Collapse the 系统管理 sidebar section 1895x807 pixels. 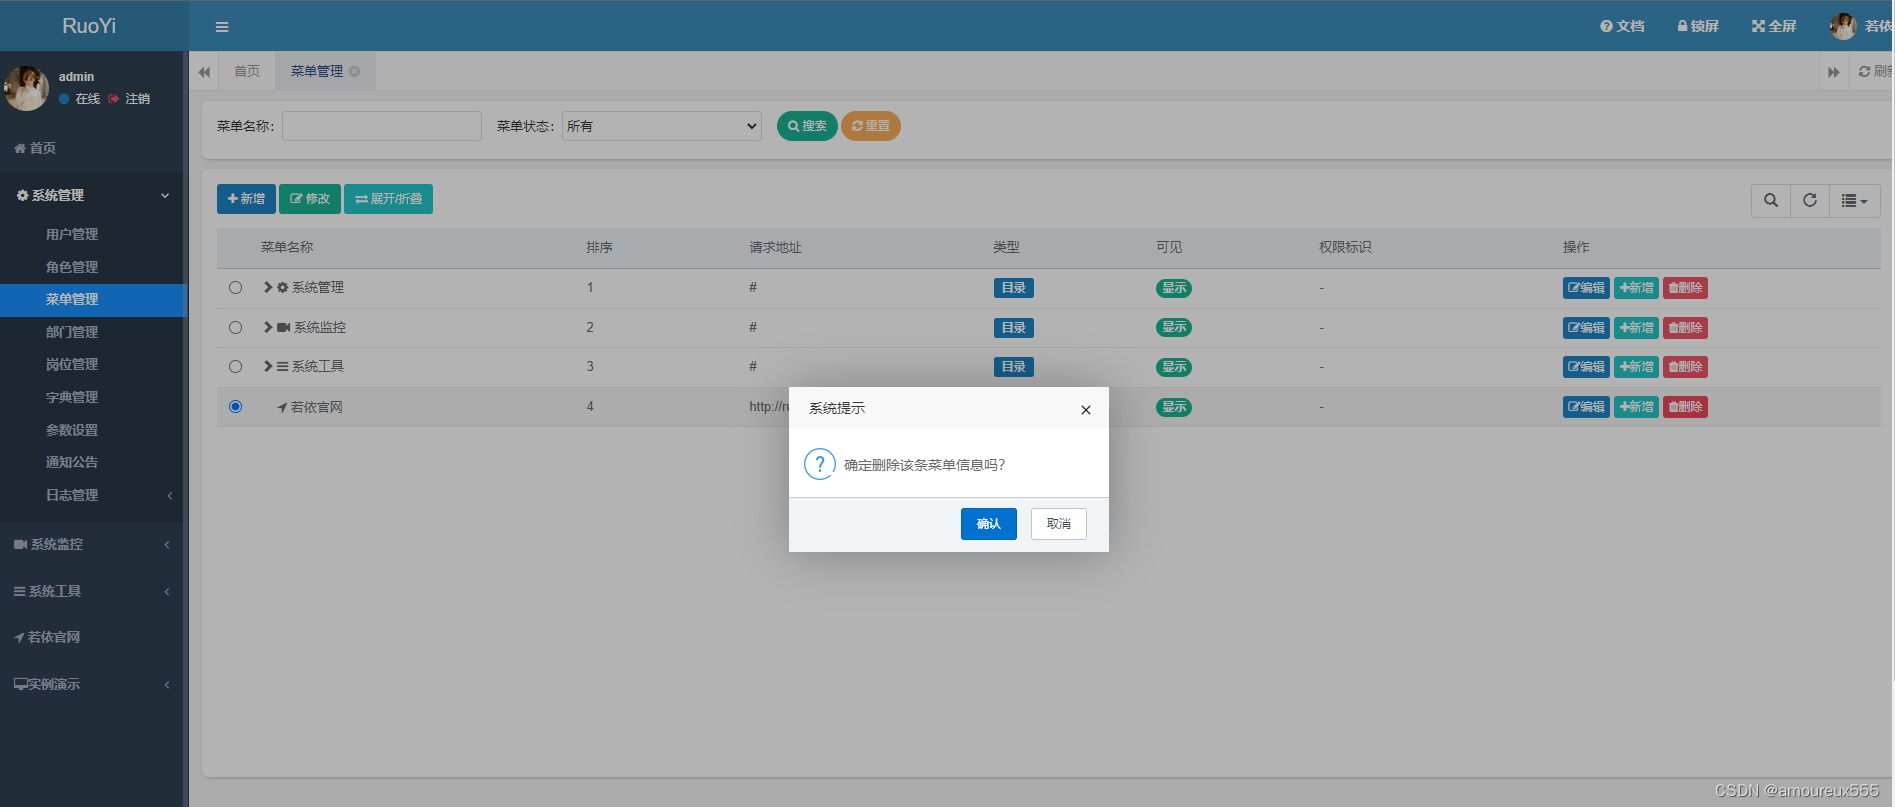(x=93, y=196)
